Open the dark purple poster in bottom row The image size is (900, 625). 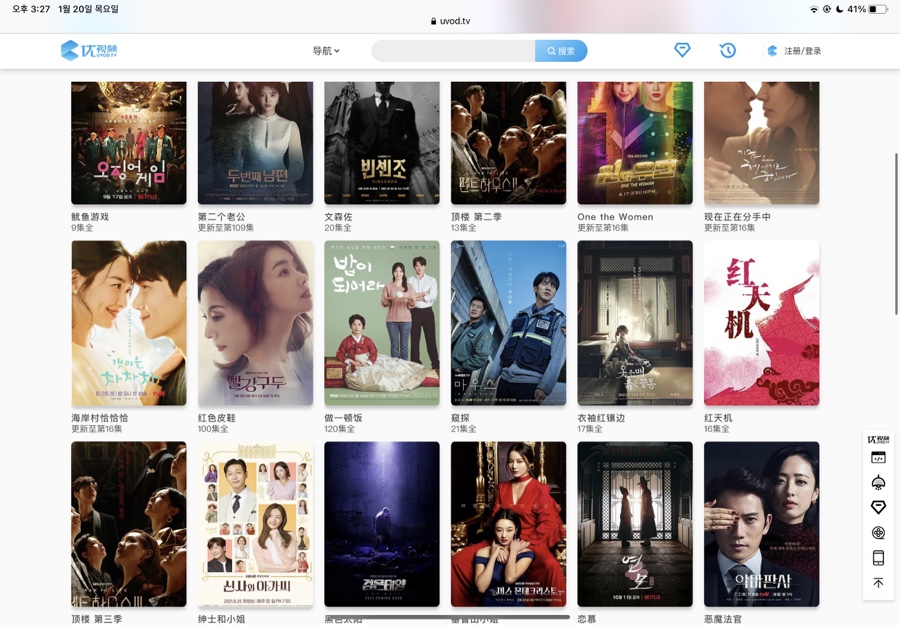click(382, 524)
